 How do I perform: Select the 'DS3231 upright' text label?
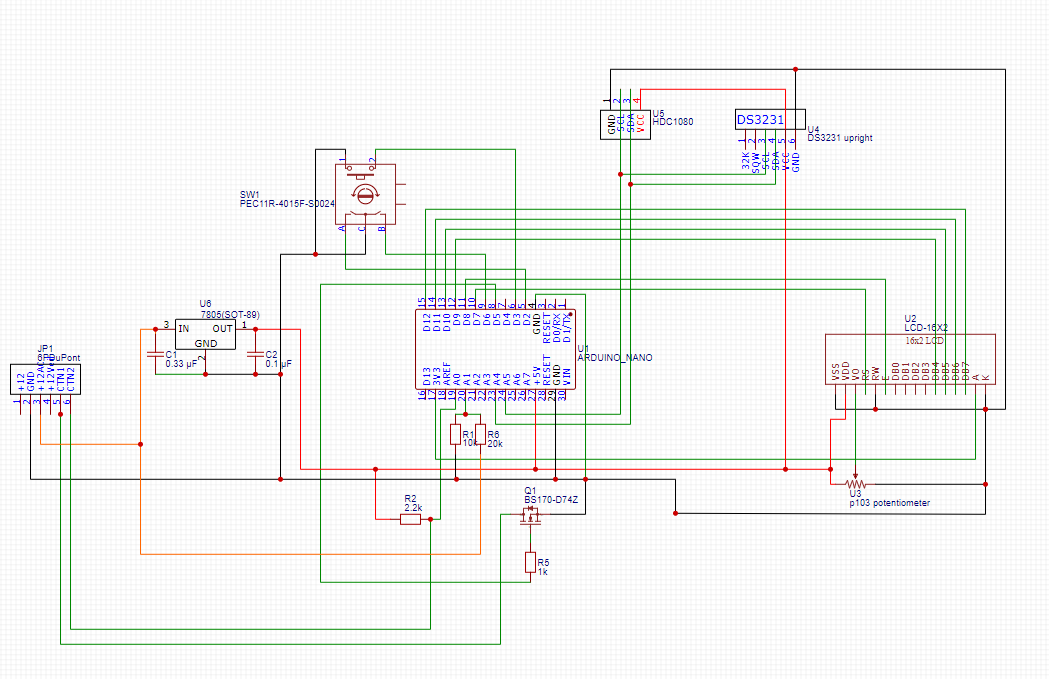pos(840,138)
